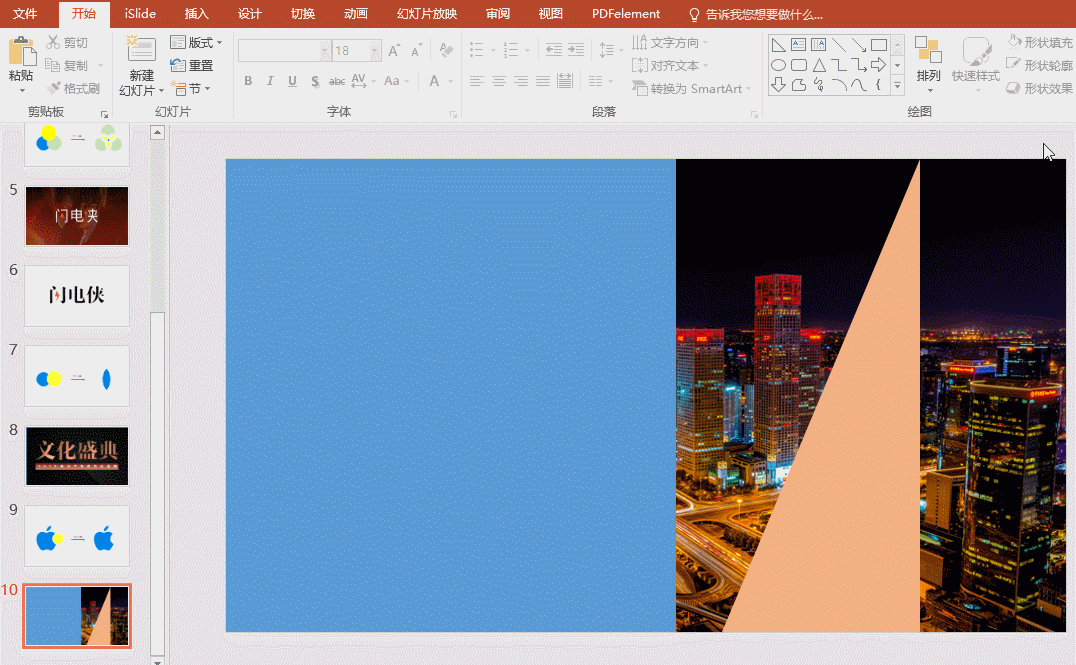Click the distribute text alignment icon
This screenshot has width=1076, height=665.
click(x=565, y=81)
